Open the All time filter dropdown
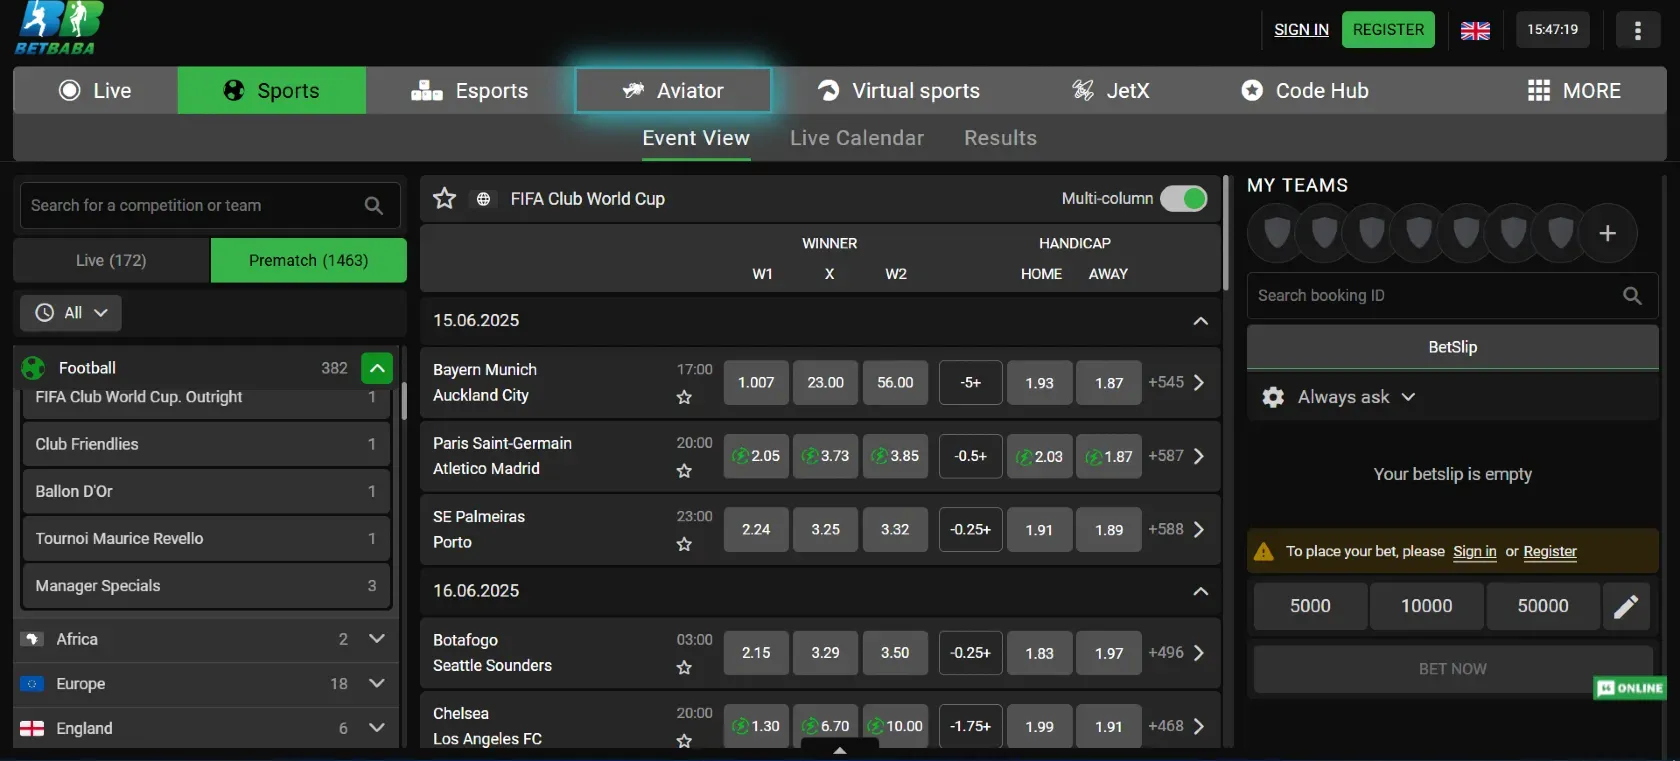The height and width of the screenshot is (761, 1680). 71,313
